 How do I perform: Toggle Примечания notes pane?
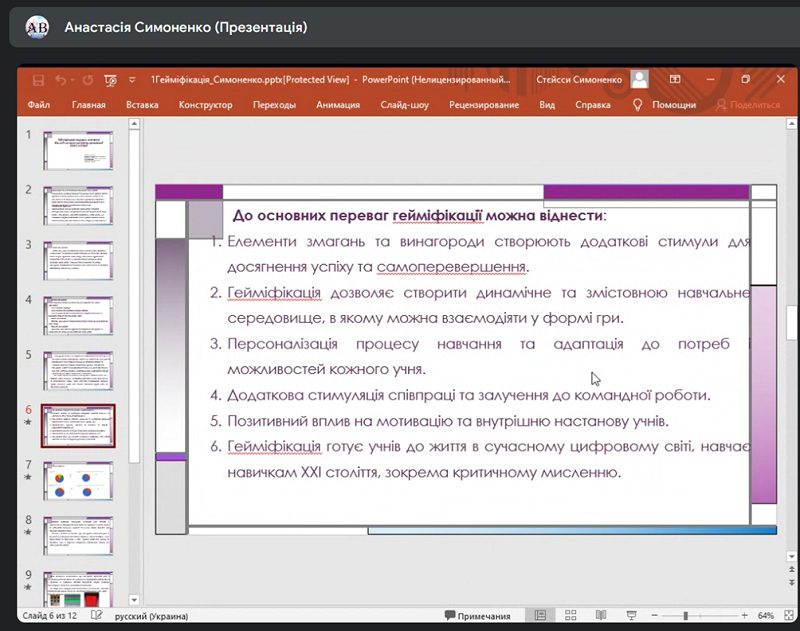pyautogui.click(x=478, y=616)
